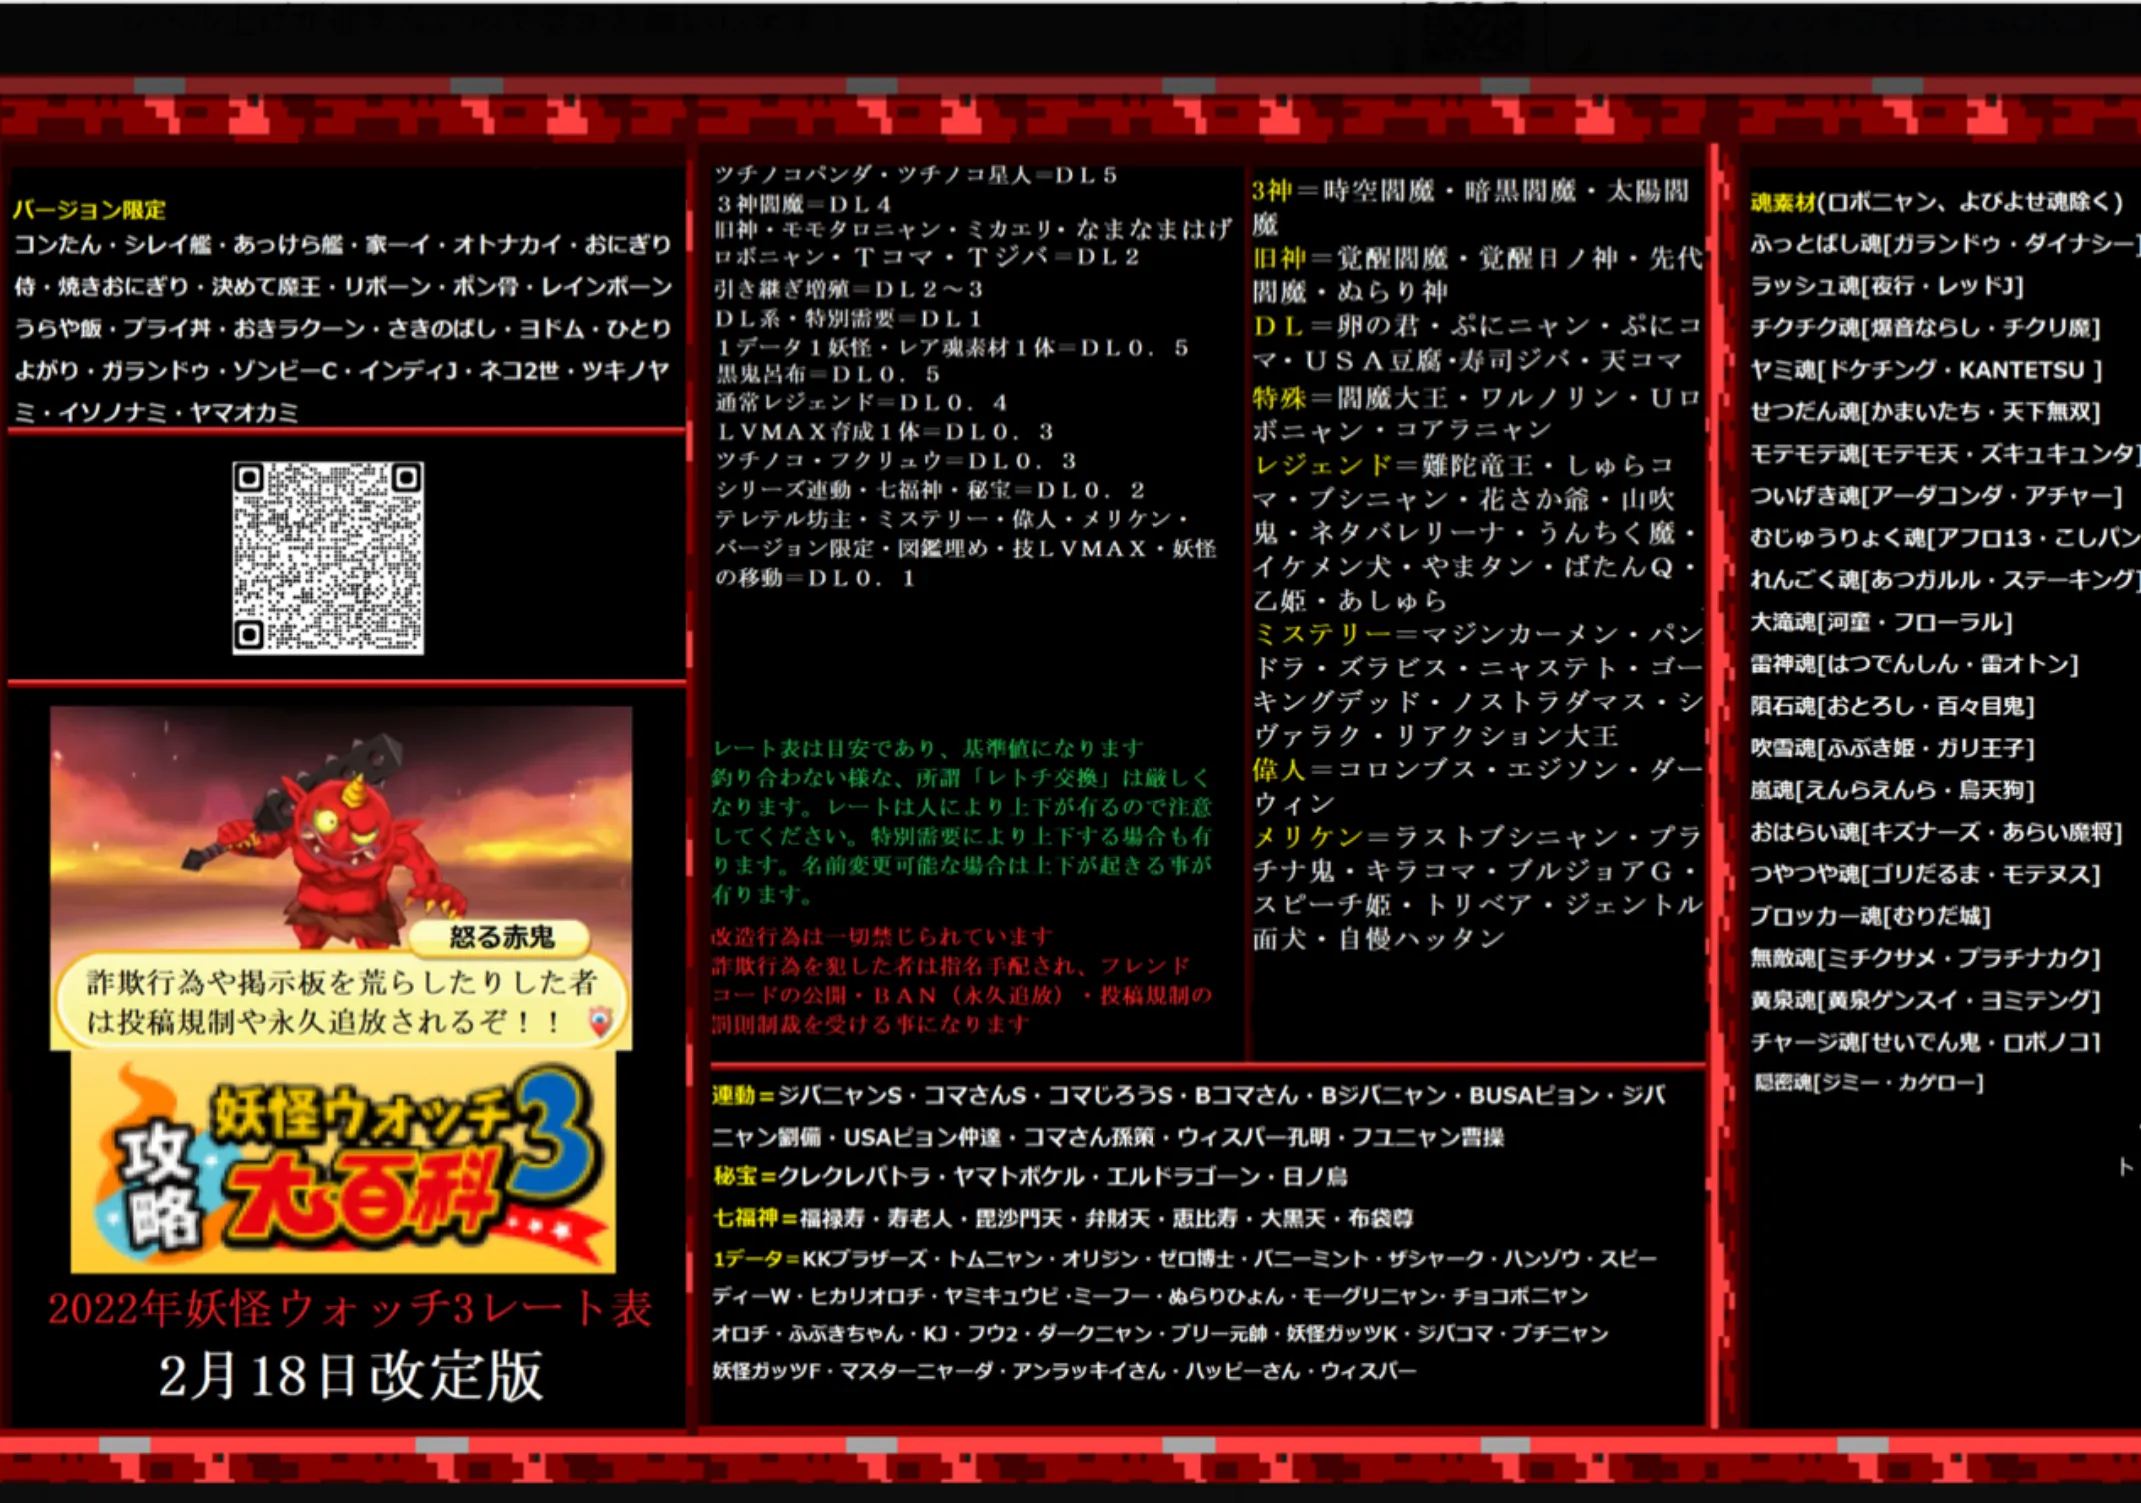The image size is (2141, 1503).
Task: Select the 無敵魂 row
Action: (x=1925, y=958)
